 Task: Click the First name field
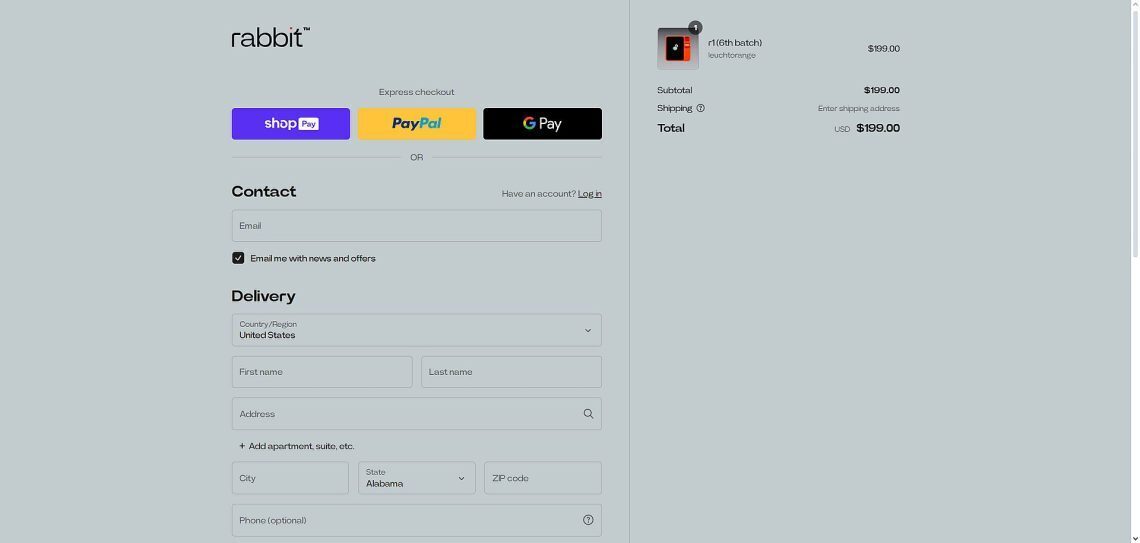(x=322, y=372)
